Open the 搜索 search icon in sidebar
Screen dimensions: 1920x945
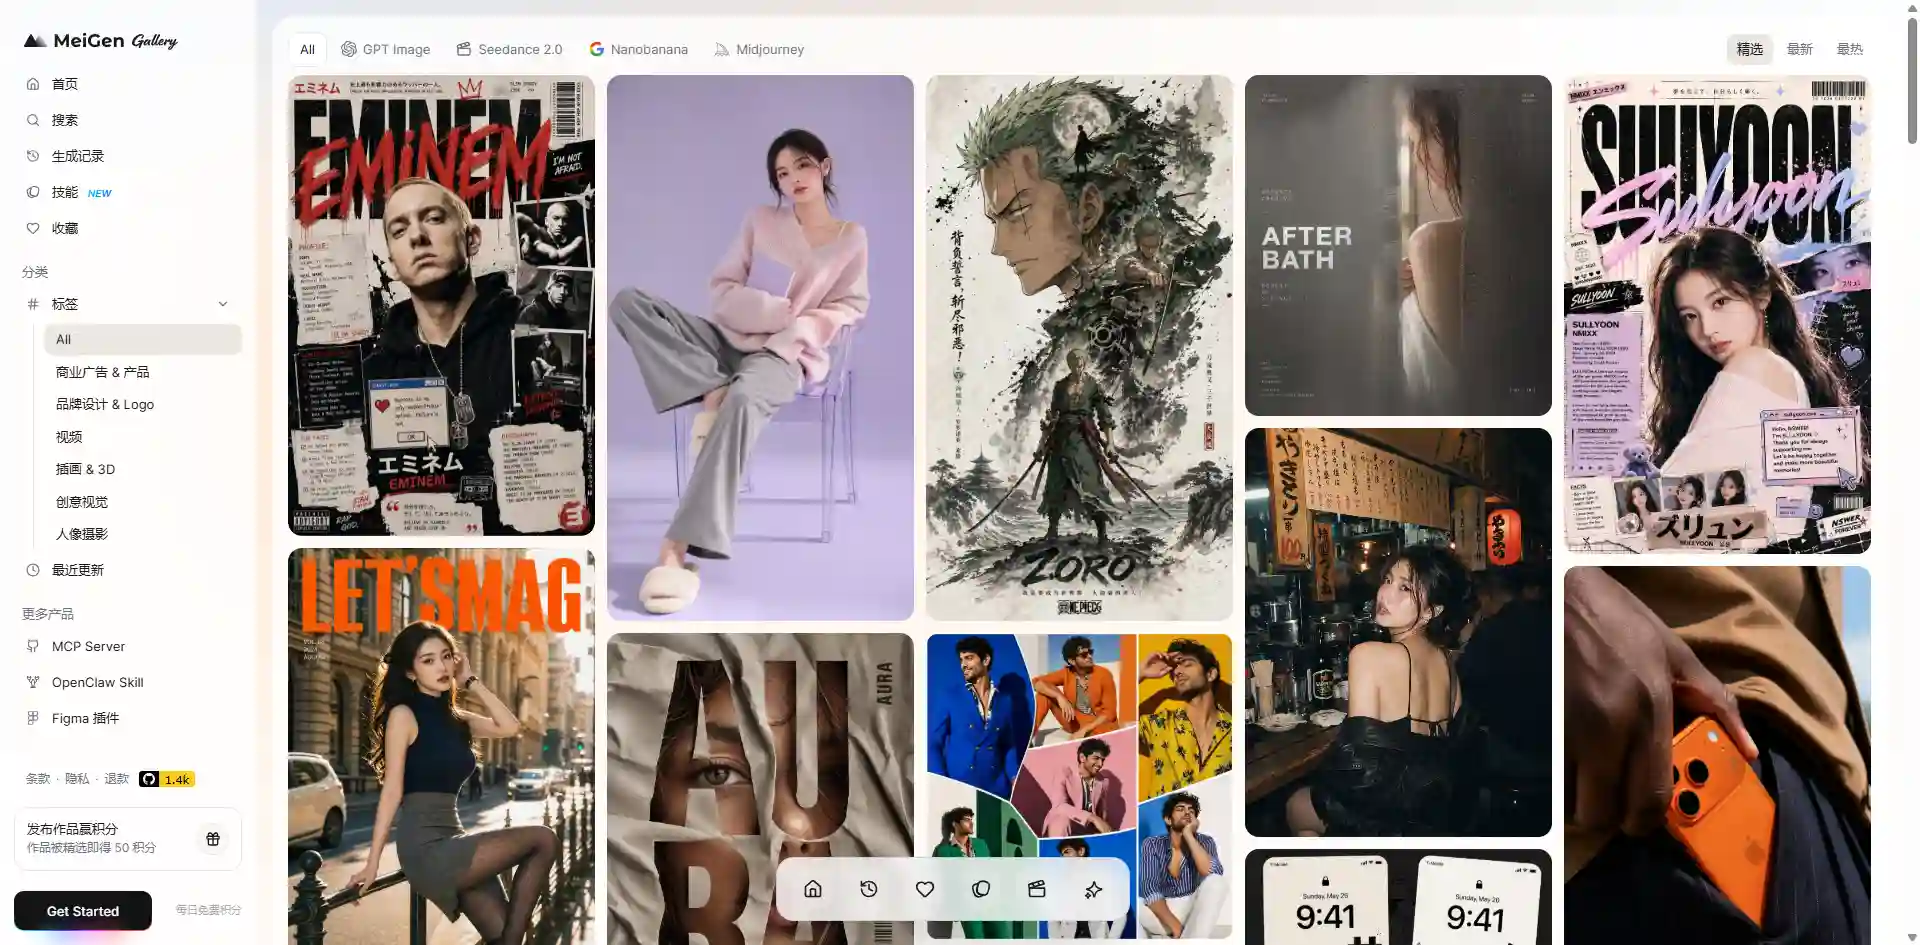click(x=33, y=120)
